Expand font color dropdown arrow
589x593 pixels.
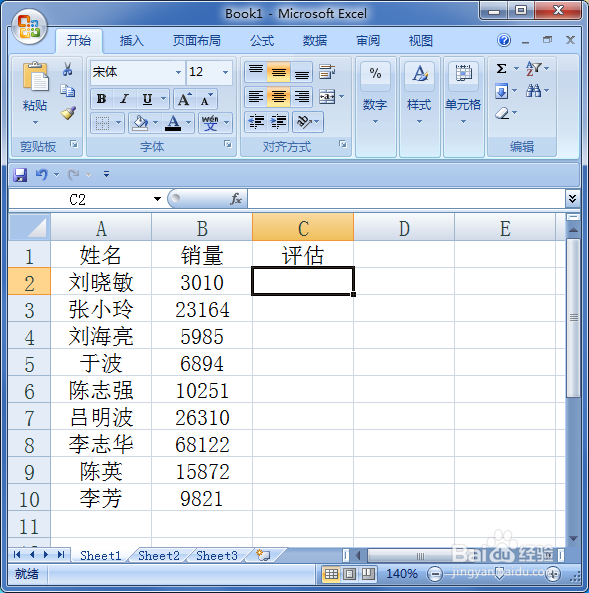pyautogui.click(x=188, y=123)
